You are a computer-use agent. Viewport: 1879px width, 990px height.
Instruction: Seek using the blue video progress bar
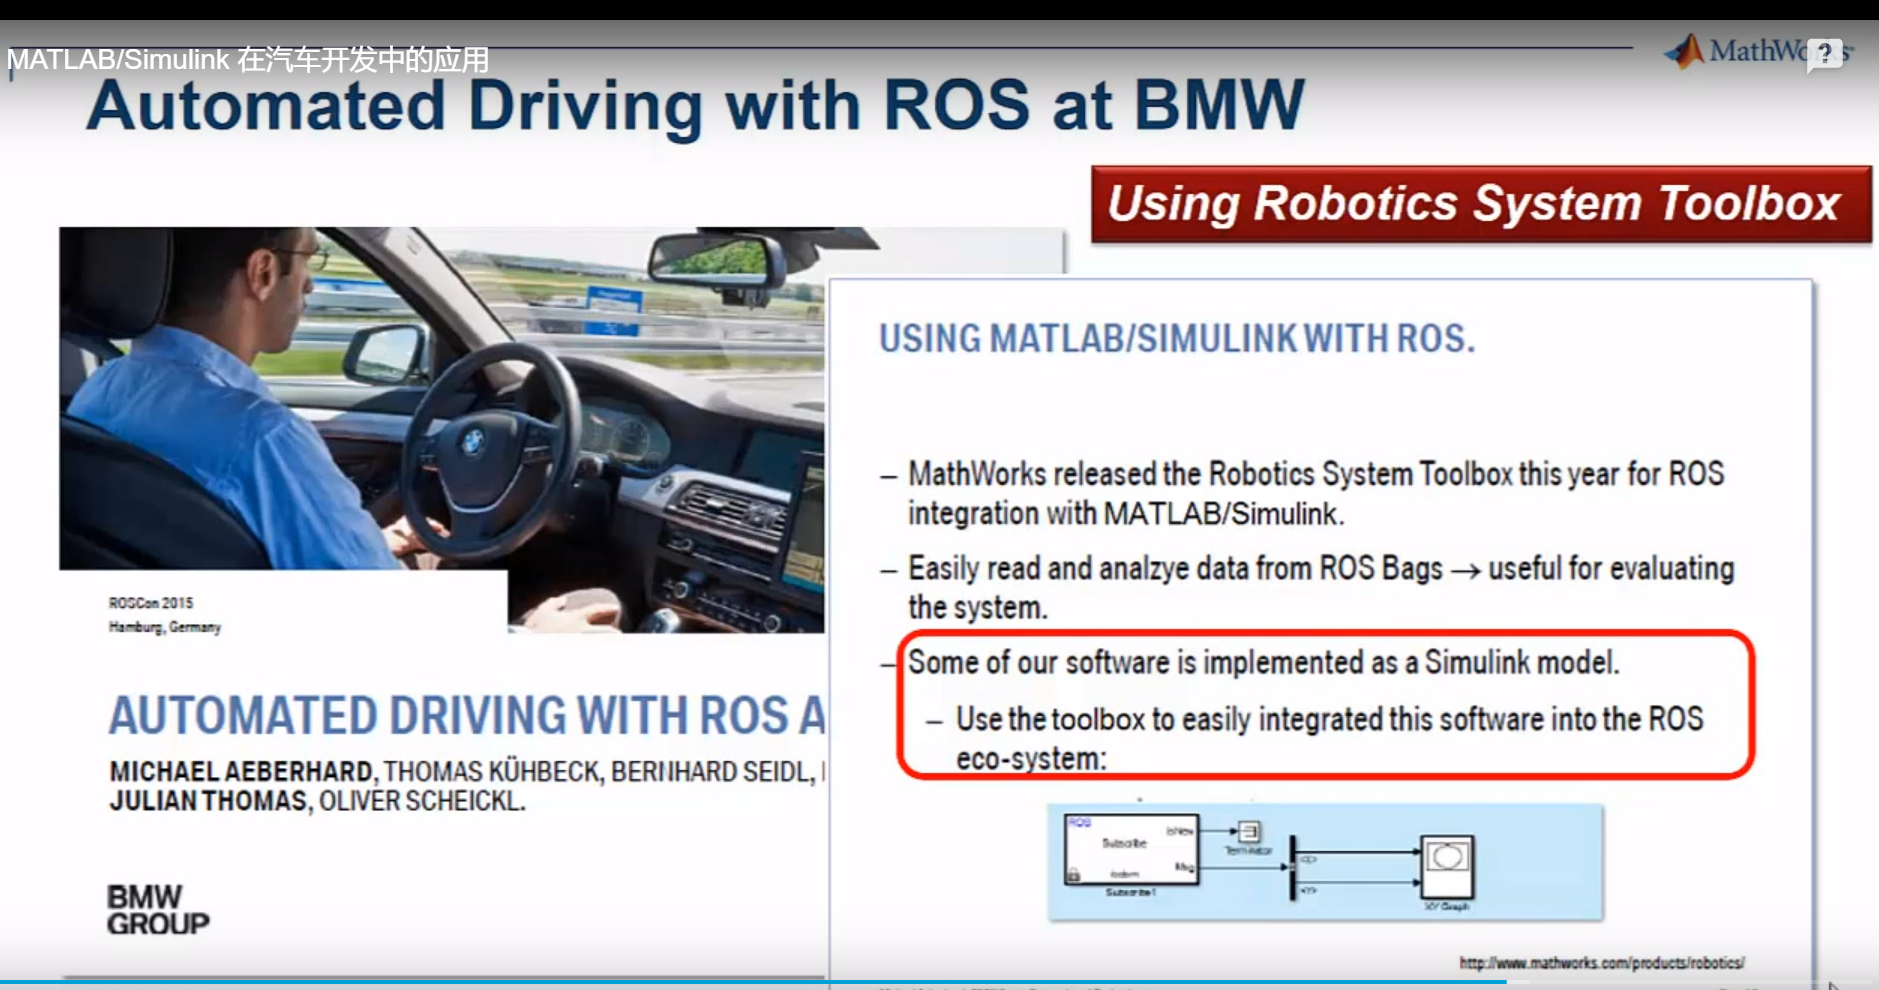click(752, 982)
